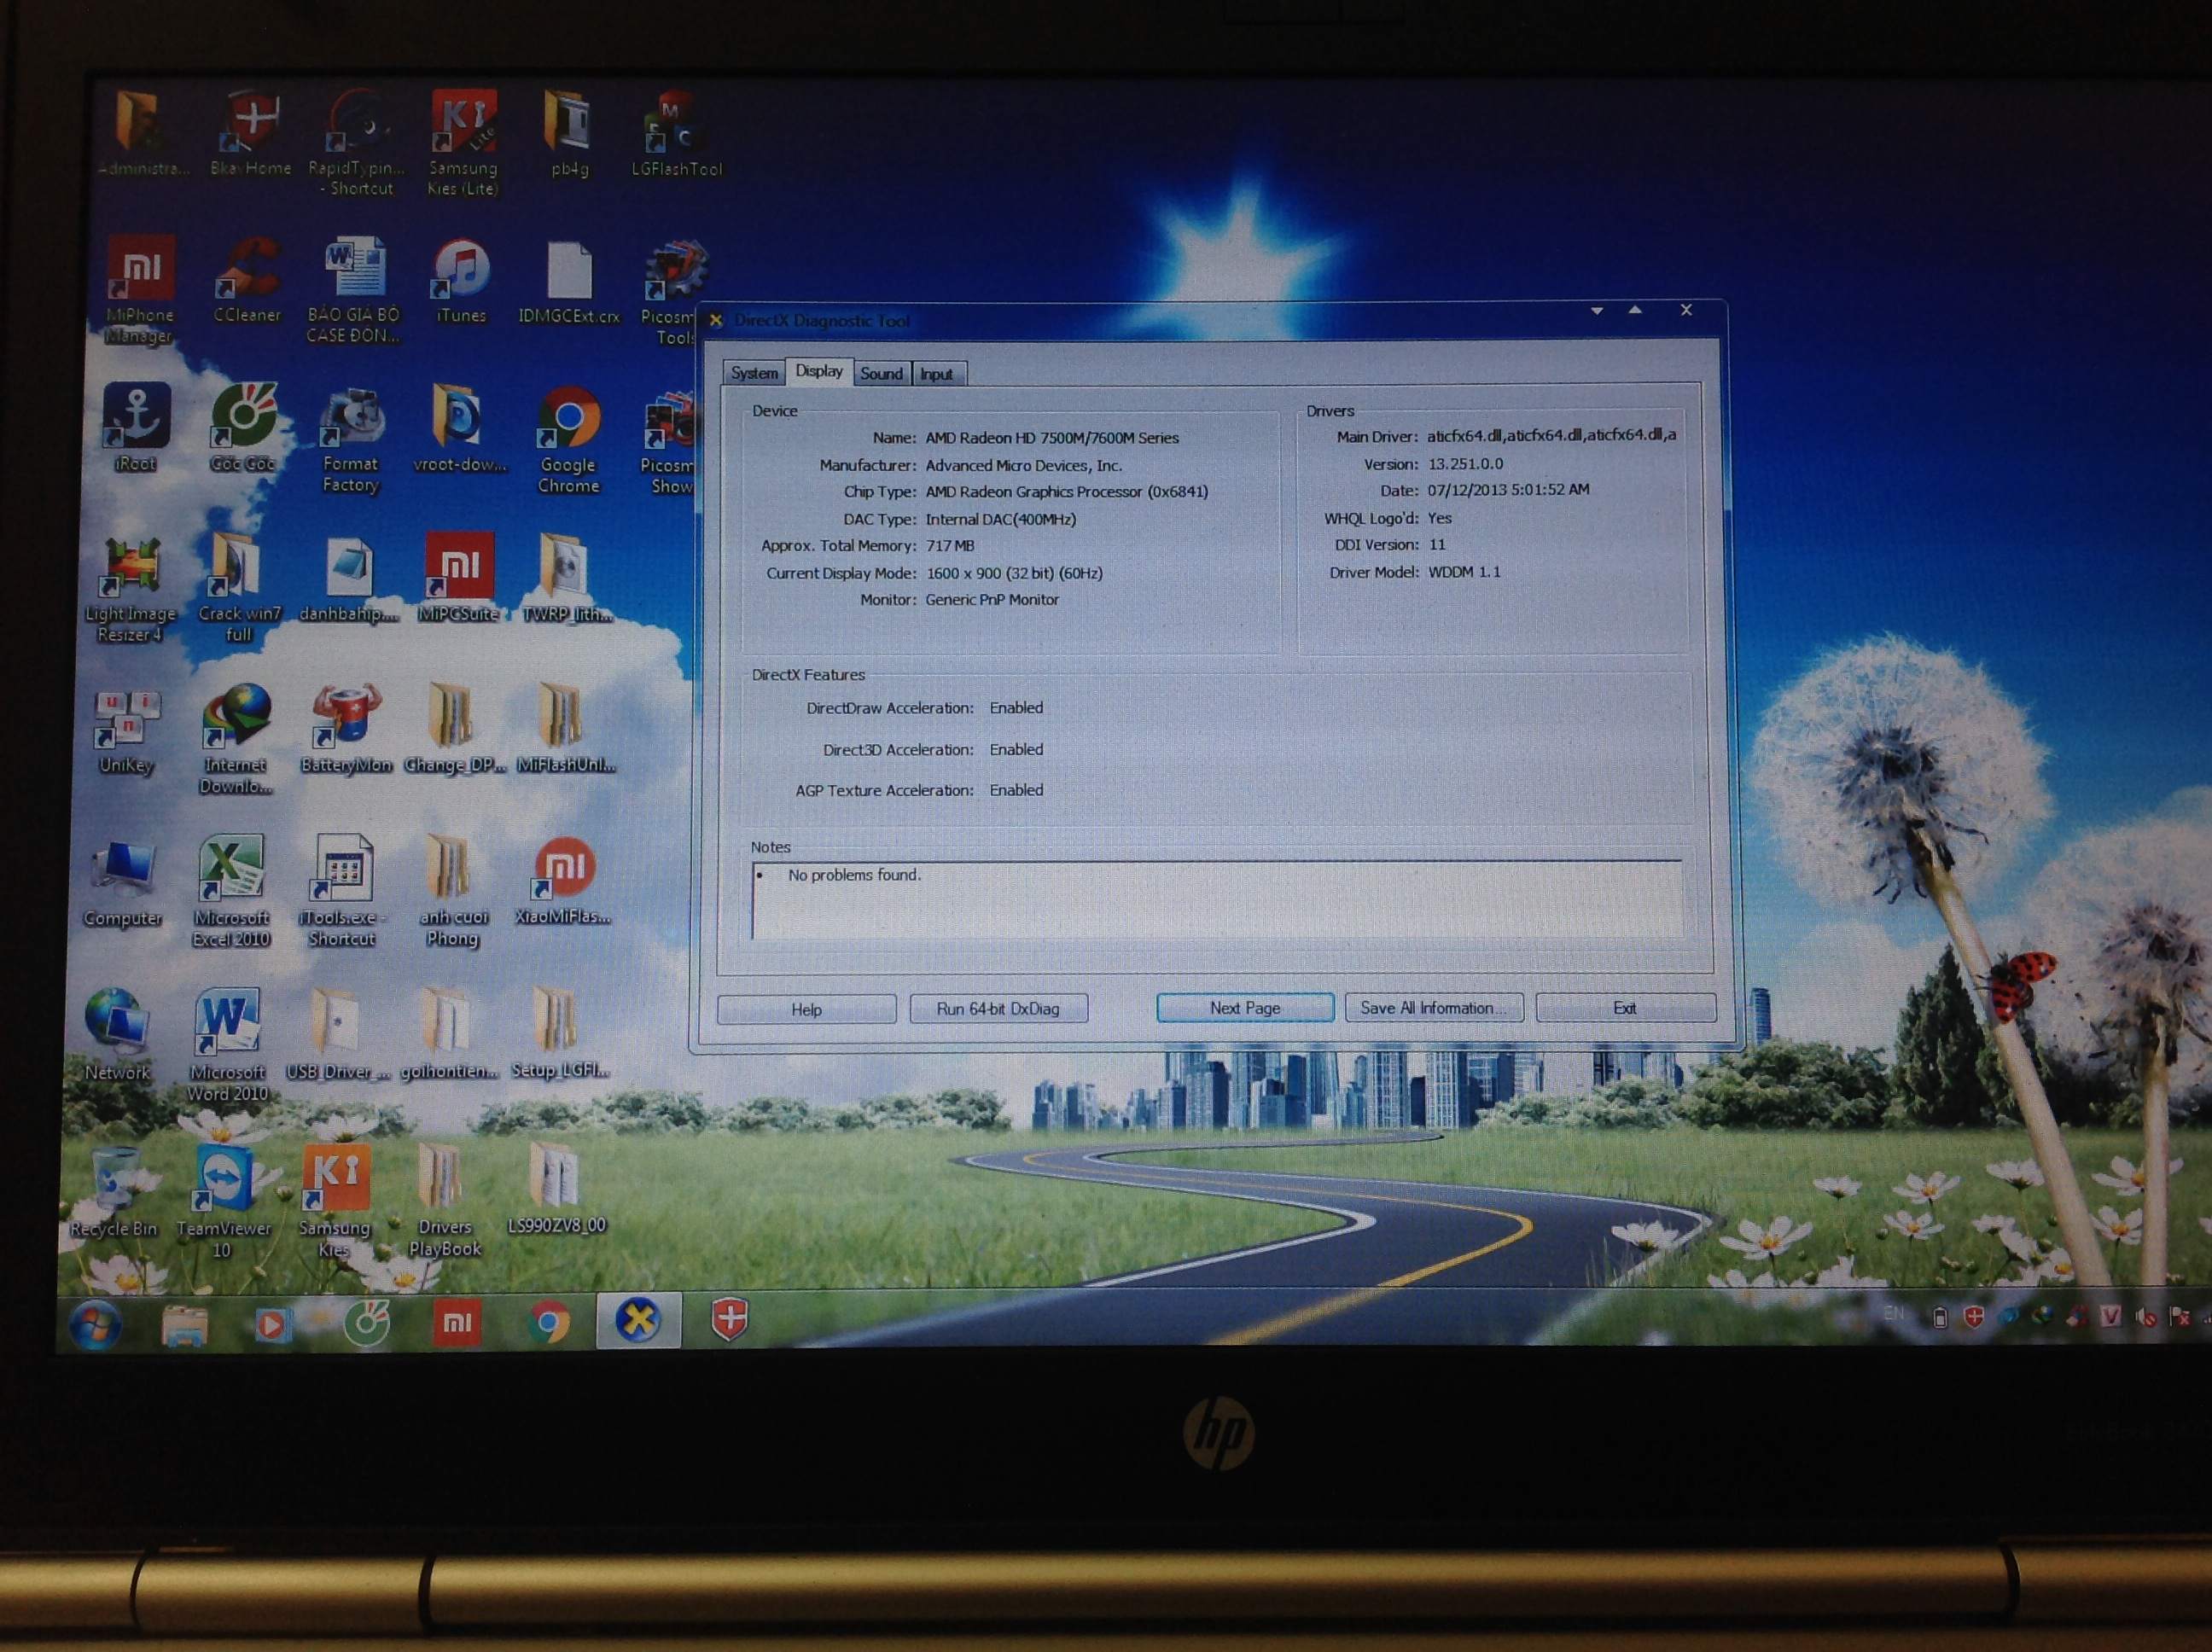The width and height of the screenshot is (2212, 1652).
Task: Select the Display tab in DxDiag
Action: click(x=819, y=371)
